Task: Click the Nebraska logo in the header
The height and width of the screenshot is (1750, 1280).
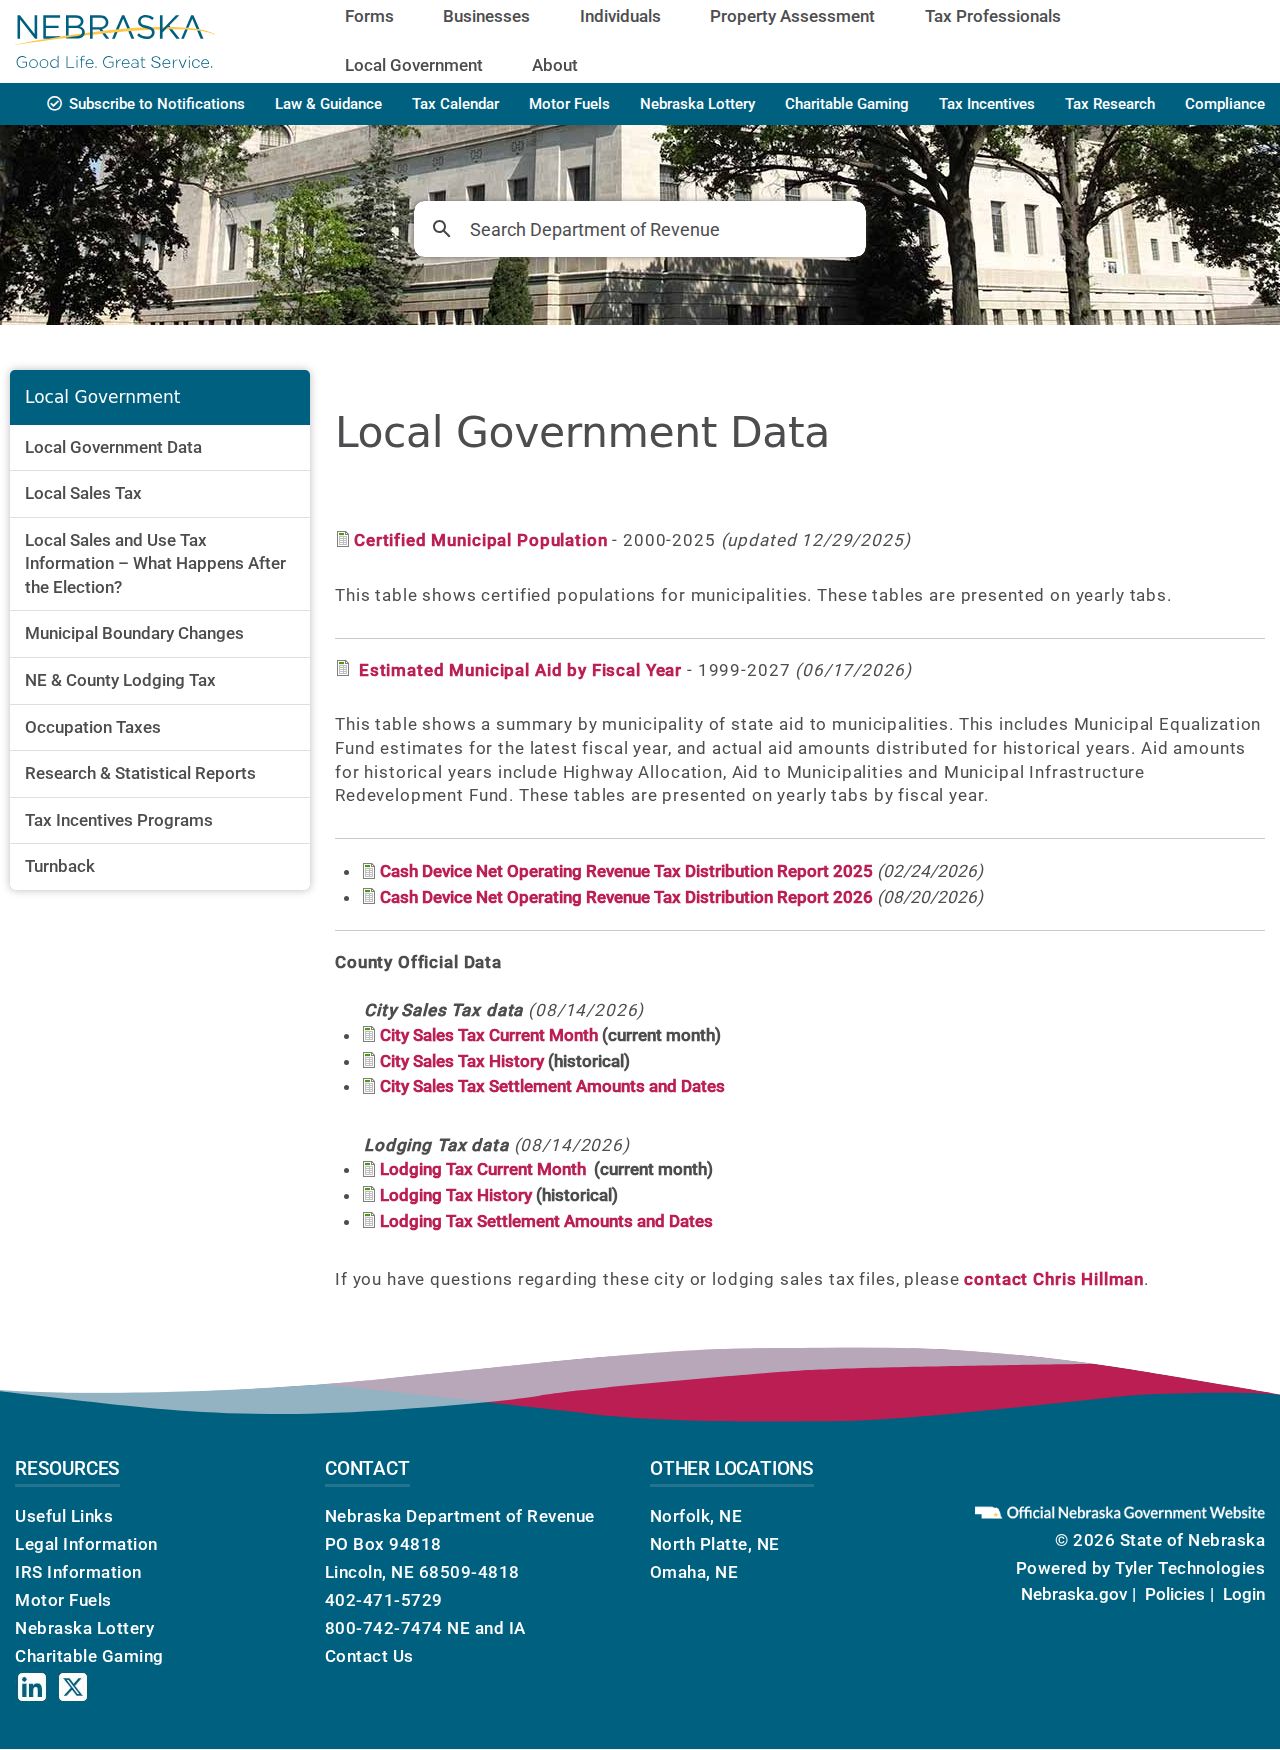Action: (115, 42)
